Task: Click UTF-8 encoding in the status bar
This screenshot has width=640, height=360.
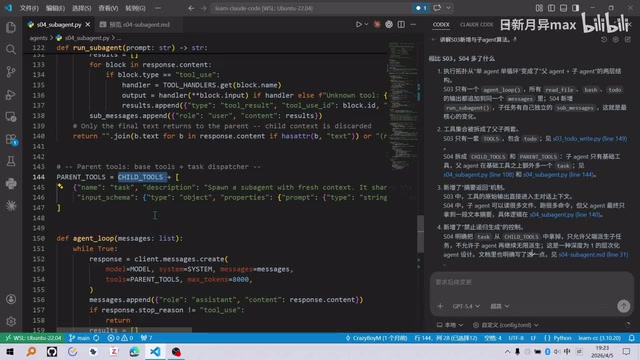Action: click(x=516, y=338)
